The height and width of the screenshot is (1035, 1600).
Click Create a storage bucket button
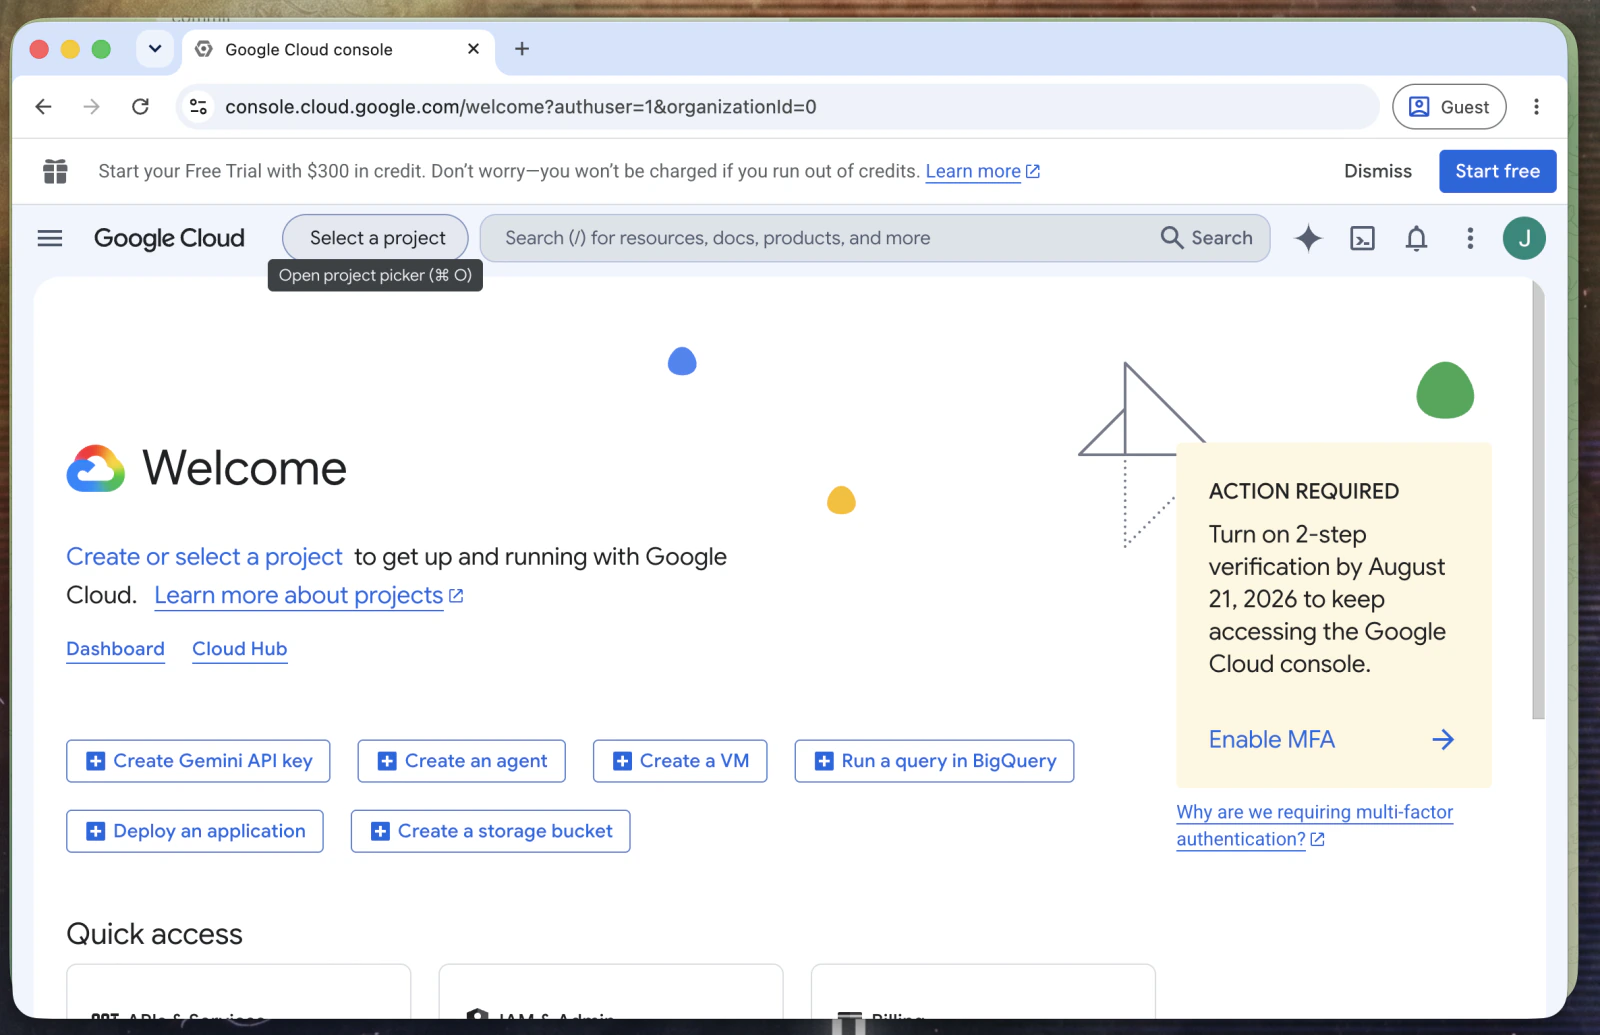pos(490,831)
